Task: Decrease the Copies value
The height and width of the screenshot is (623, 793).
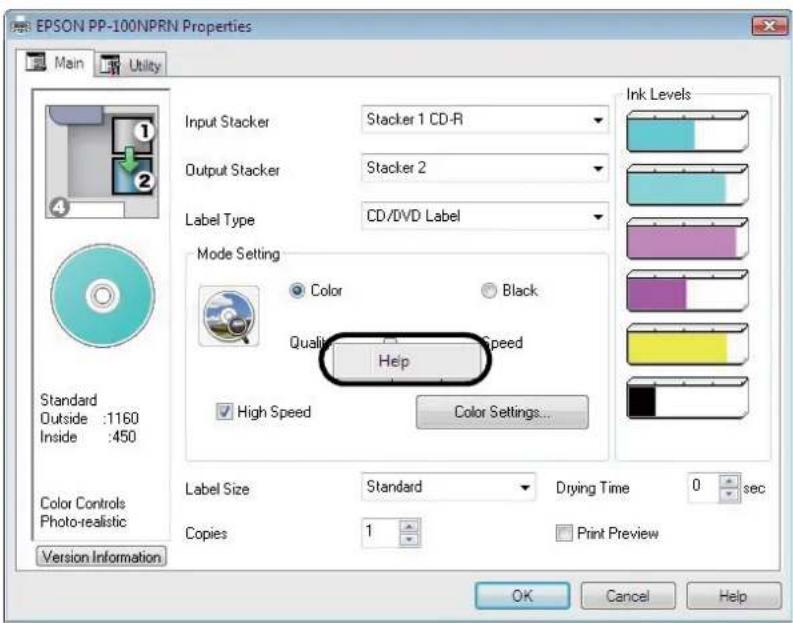Action: click(410, 540)
